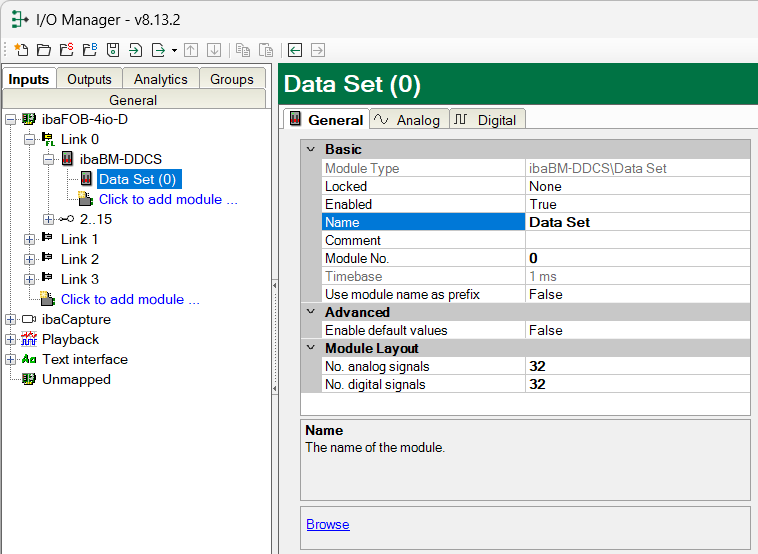Collapse the Module Layout section

309,348
